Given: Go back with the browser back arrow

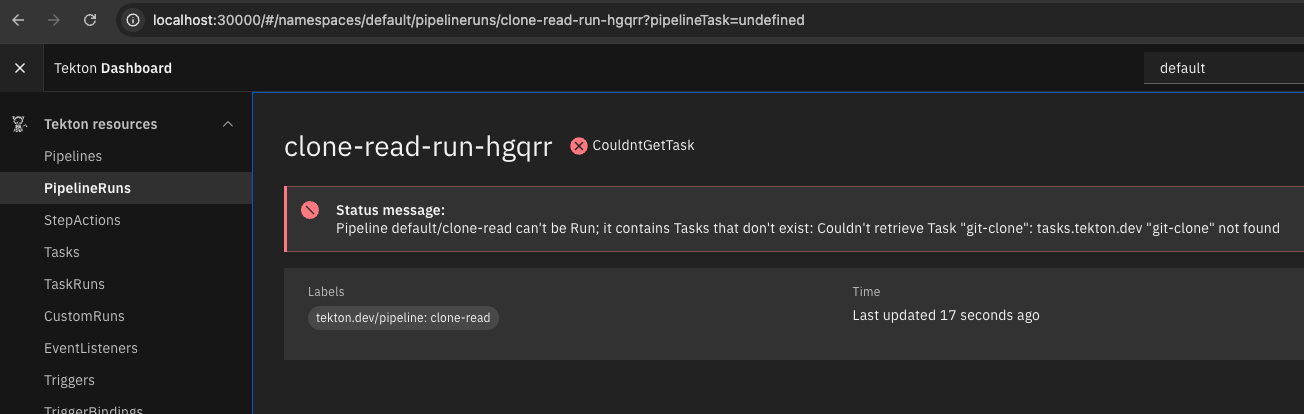Looking at the screenshot, I should coord(18,20).
